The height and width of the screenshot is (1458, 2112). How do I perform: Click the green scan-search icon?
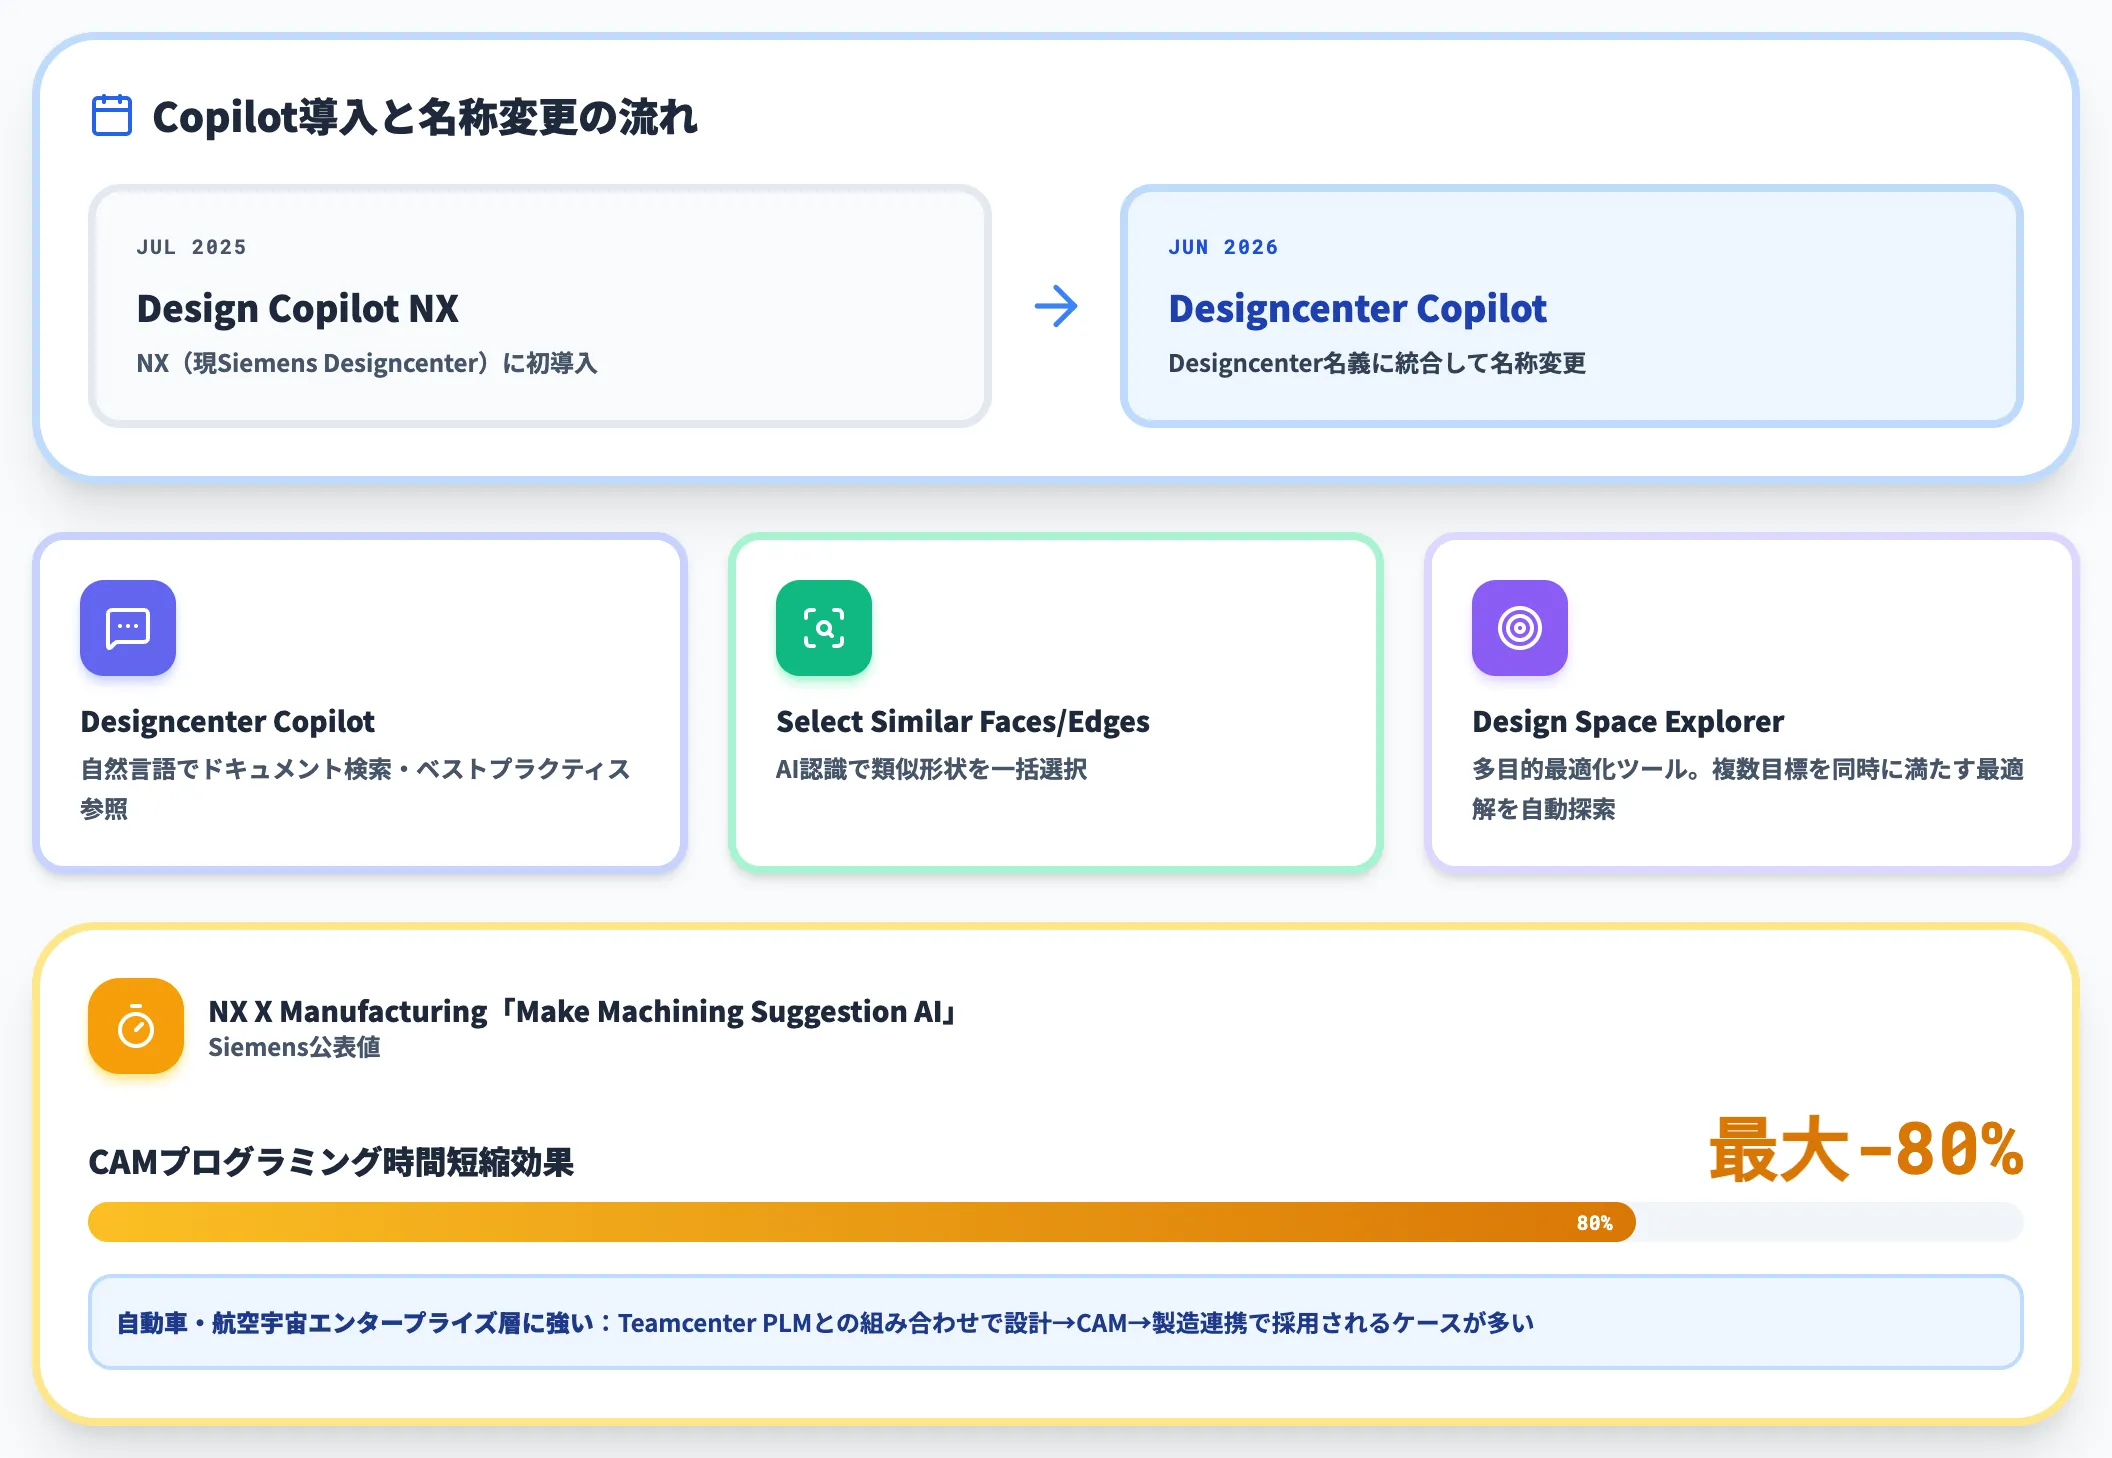click(x=824, y=628)
